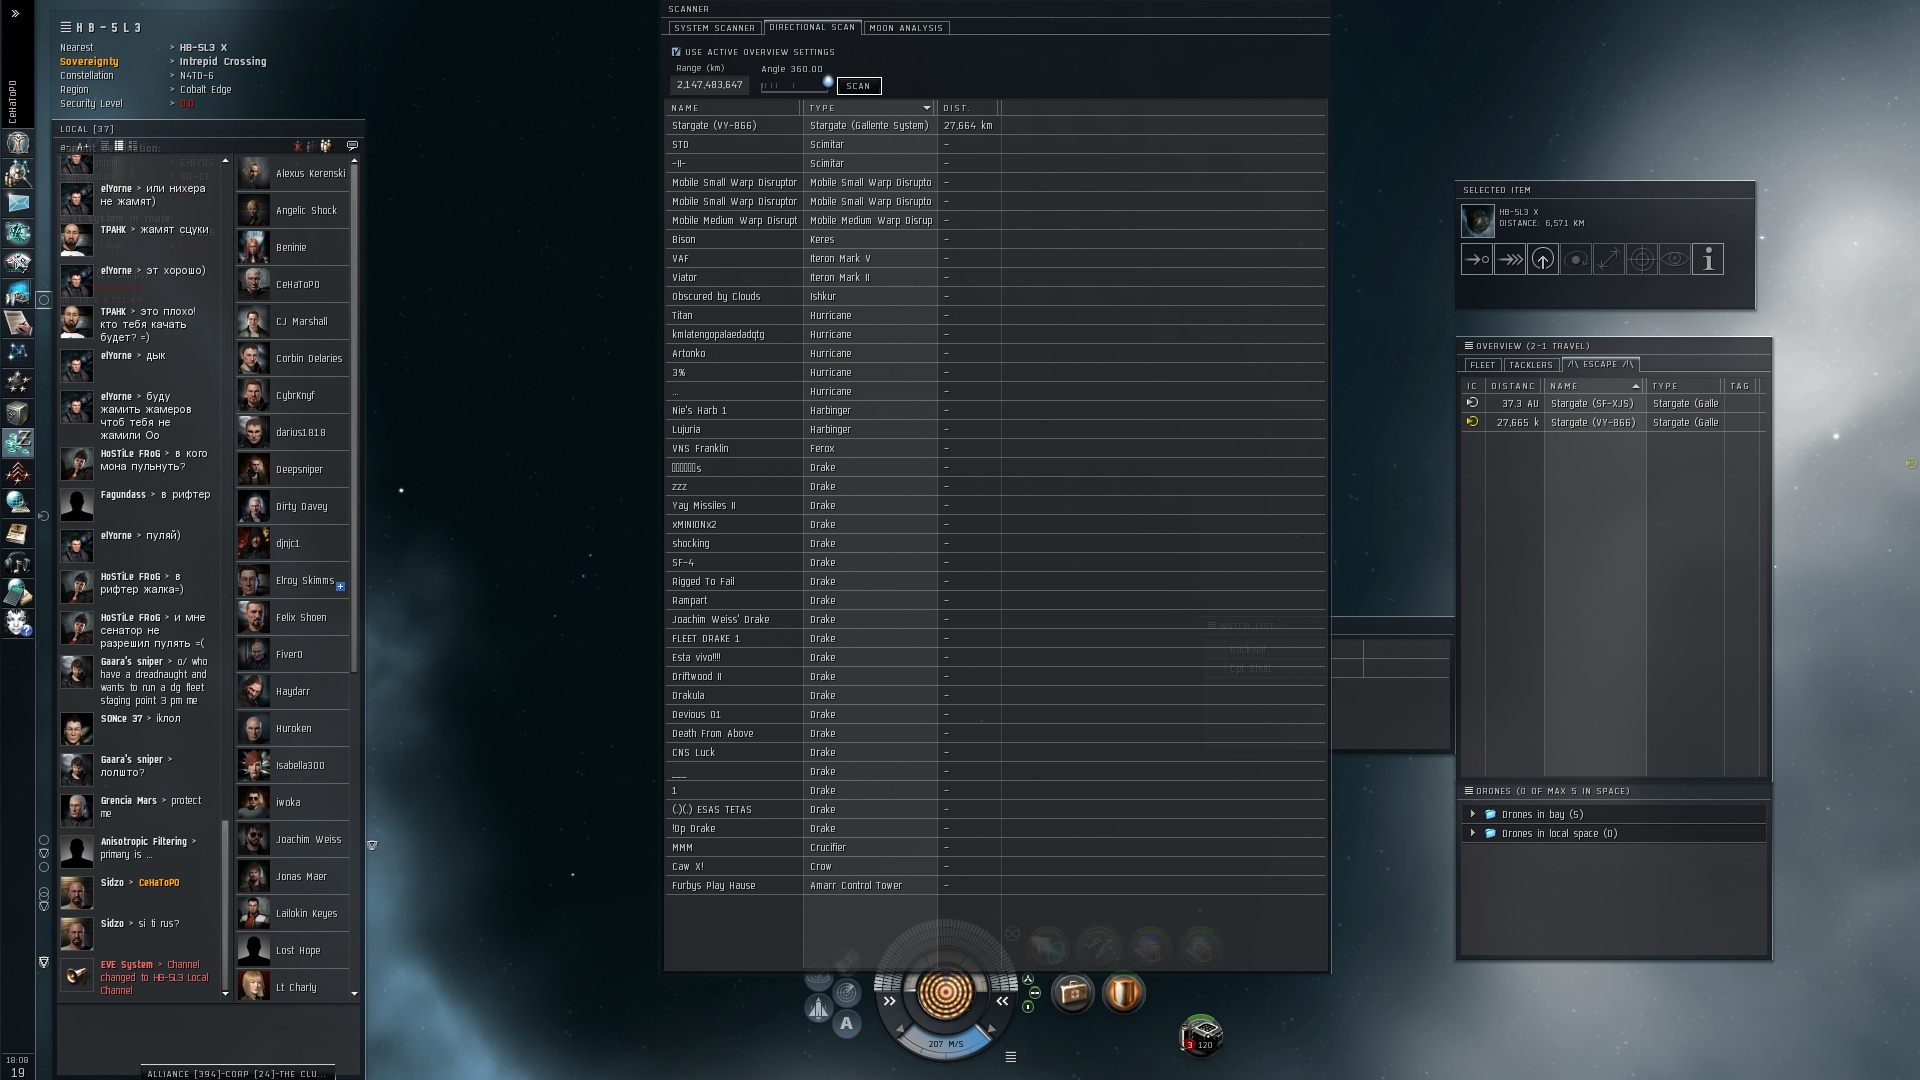Select Stargate (SF-XJS) in the overview

1591,404
